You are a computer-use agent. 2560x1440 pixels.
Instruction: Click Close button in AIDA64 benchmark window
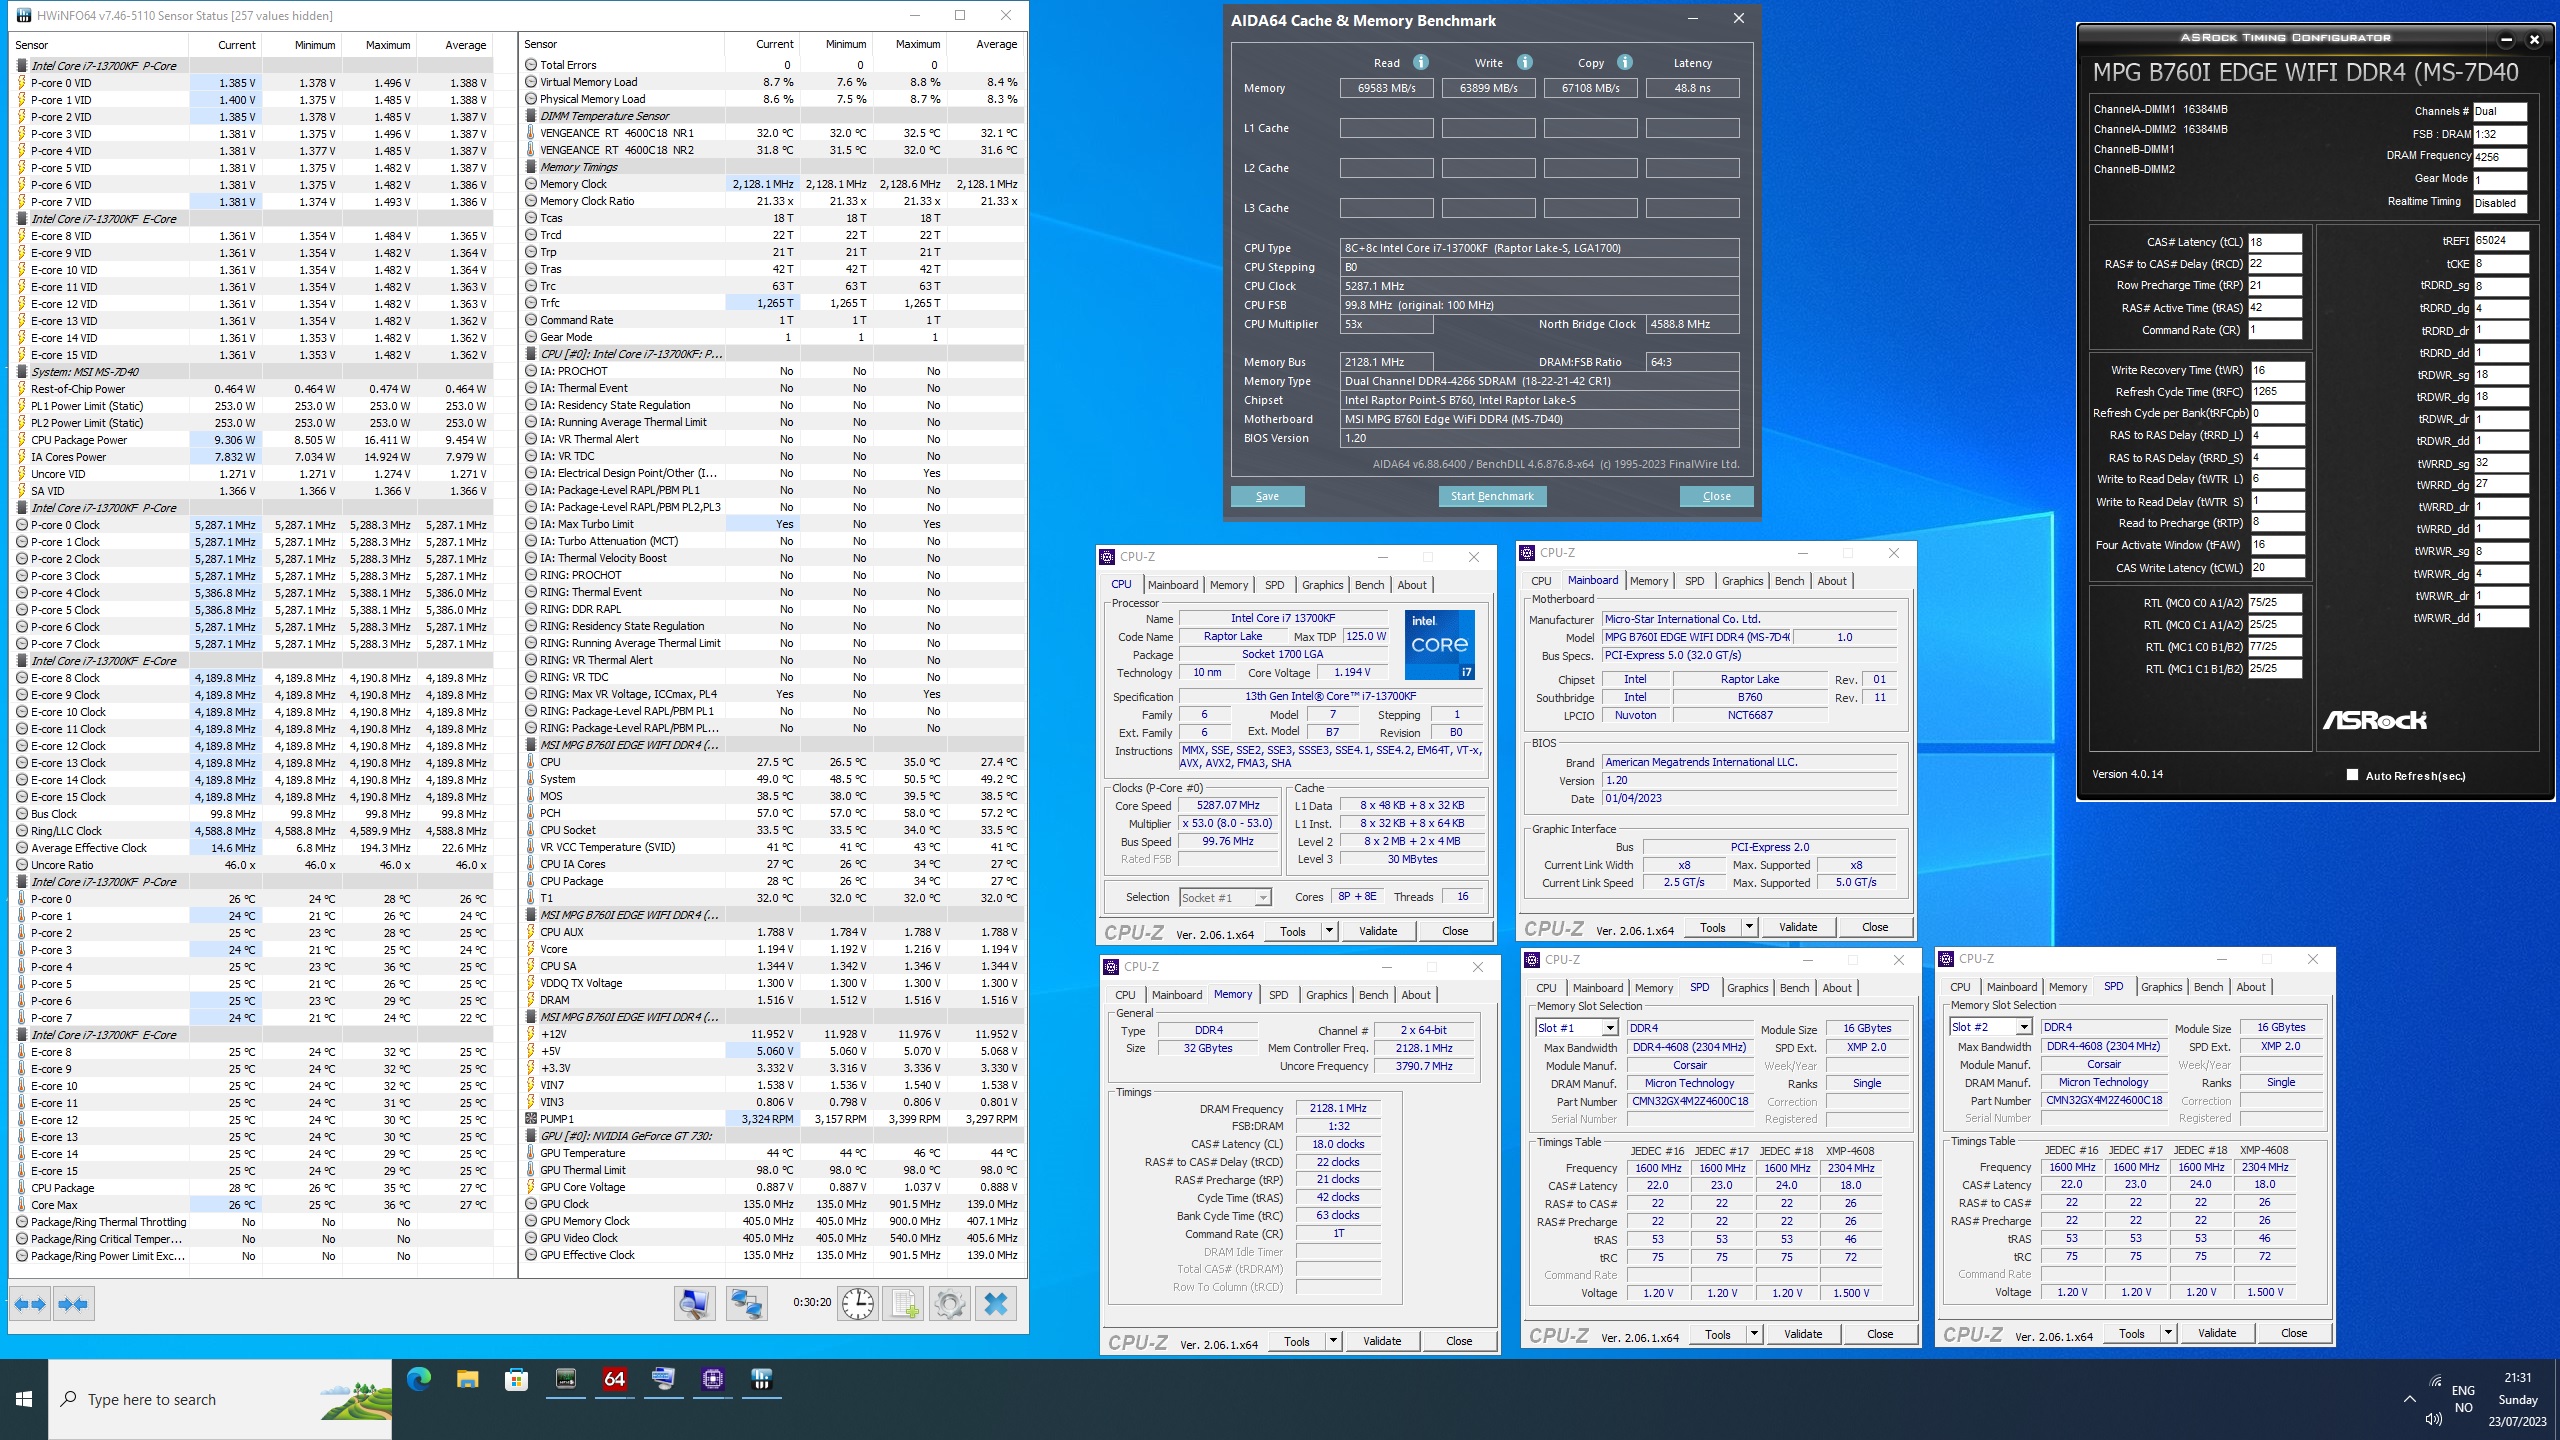click(x=1716, y=496)
